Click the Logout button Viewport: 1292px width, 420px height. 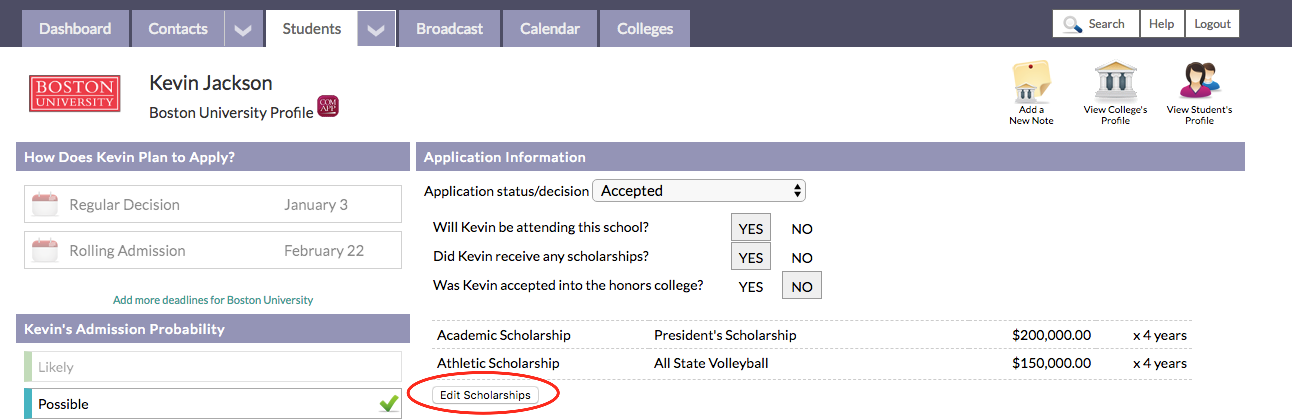[1212, 24]
